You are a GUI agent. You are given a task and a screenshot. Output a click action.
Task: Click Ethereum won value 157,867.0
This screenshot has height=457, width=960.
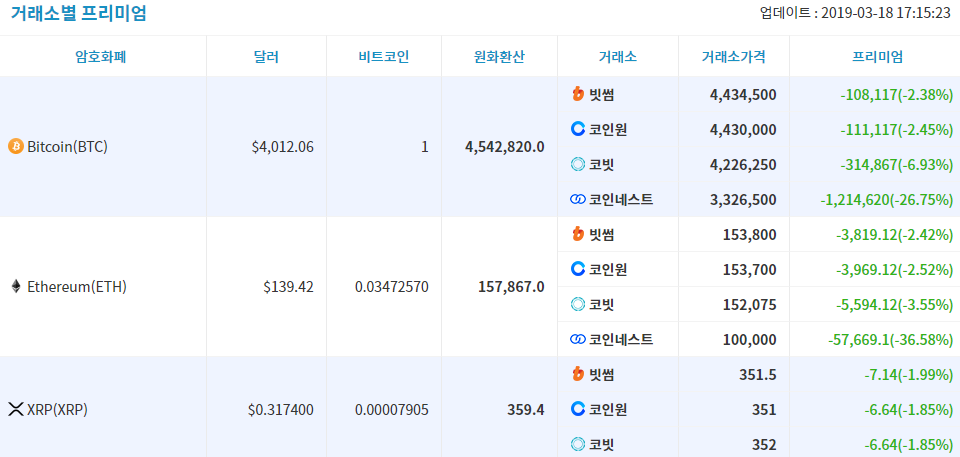point(511,287)
